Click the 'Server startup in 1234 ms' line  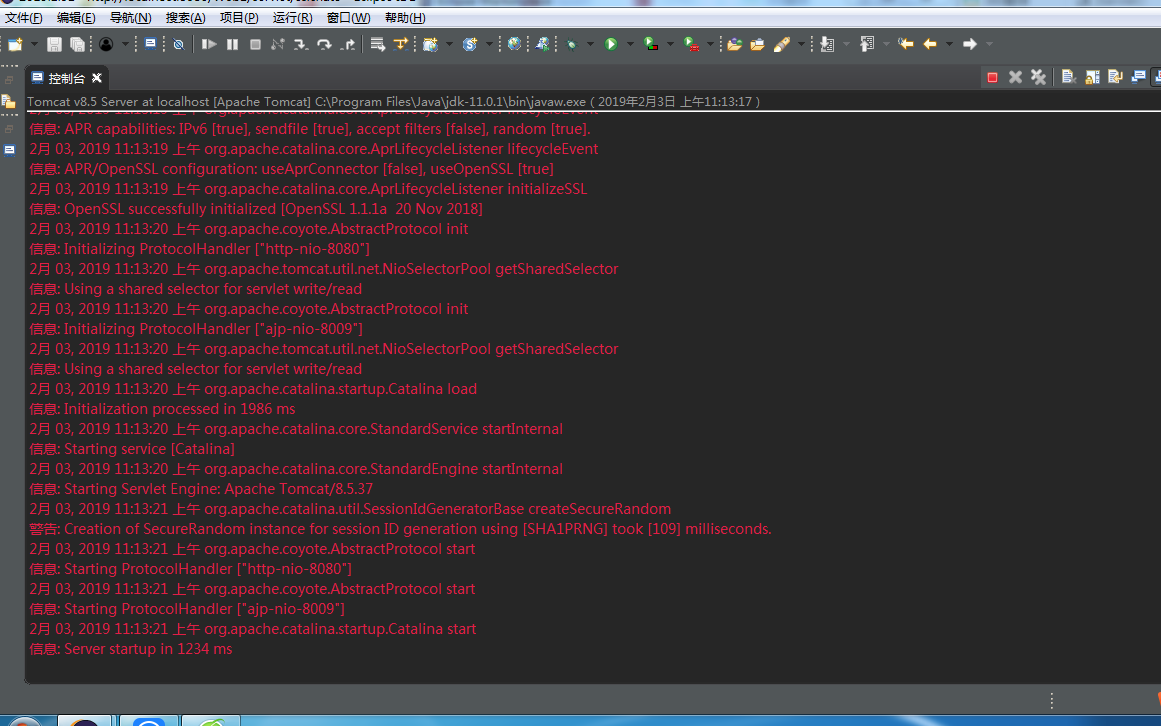(x=131, y=649)
